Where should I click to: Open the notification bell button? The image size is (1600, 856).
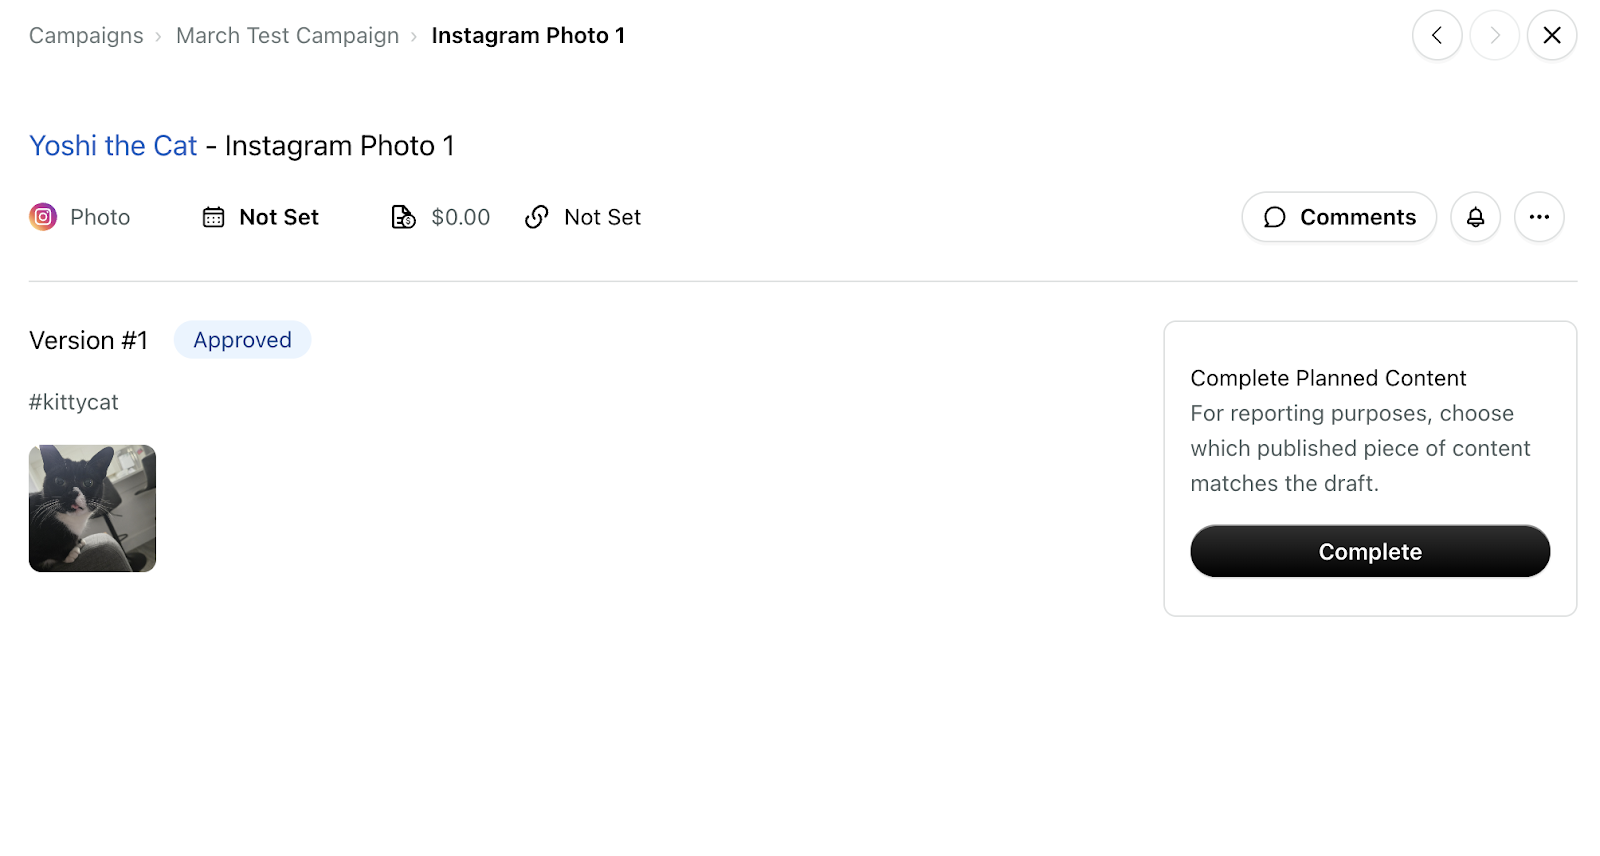click(x=1475, y=217)
